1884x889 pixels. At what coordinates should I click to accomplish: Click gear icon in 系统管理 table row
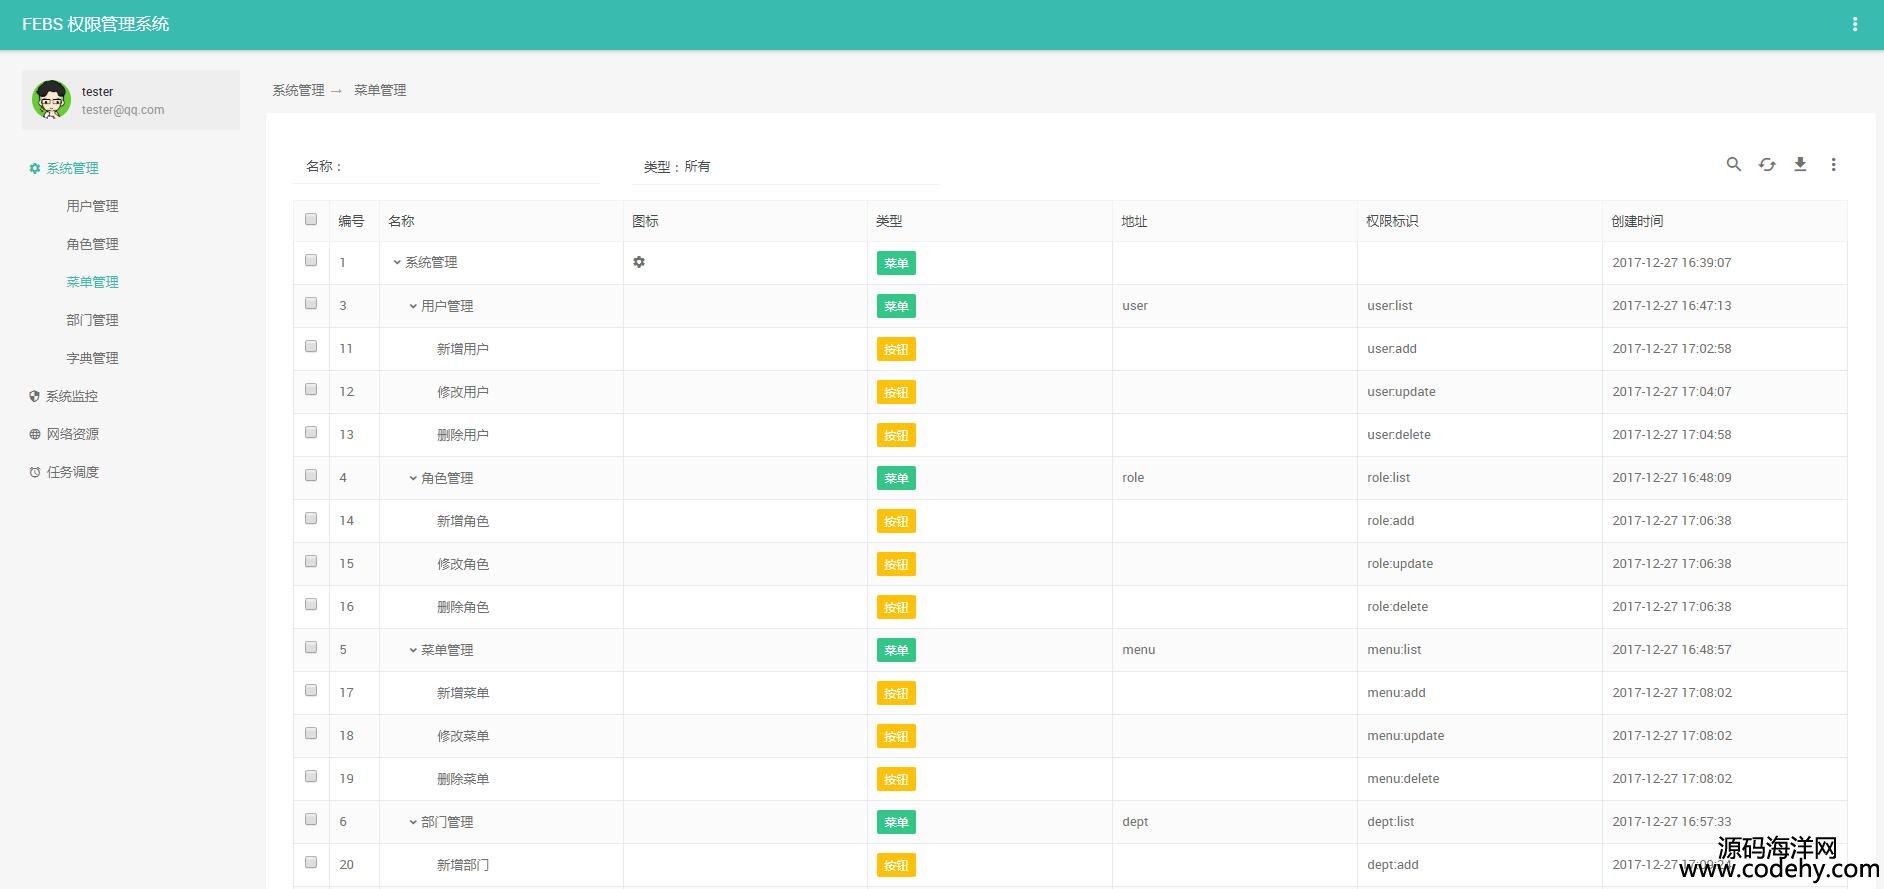coord(639,262)
